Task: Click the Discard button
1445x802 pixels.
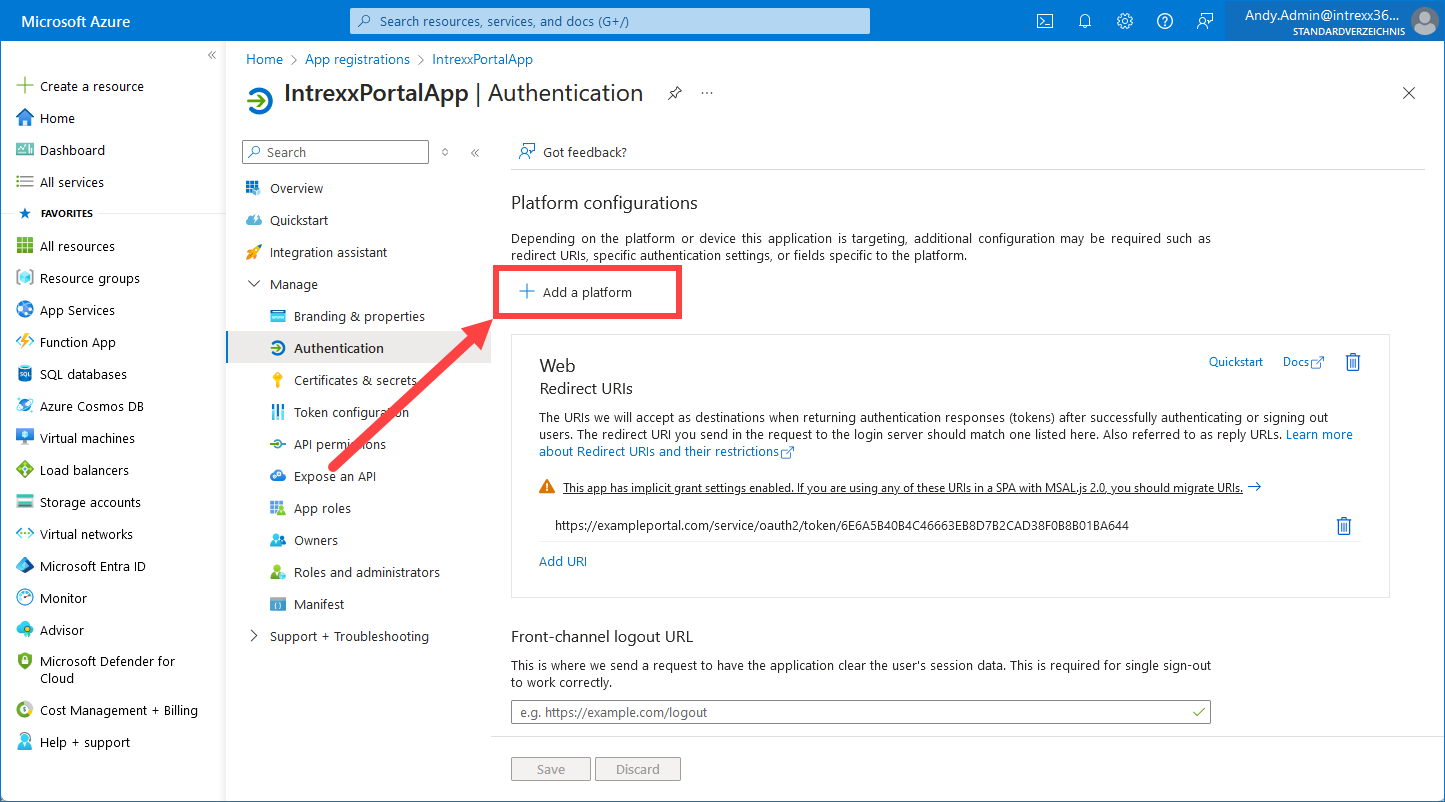Action: [638, 769]
